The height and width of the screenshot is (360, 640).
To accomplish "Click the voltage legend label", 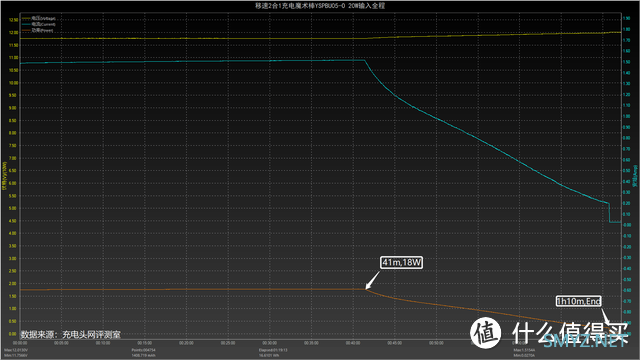I will tap(44, 18).
